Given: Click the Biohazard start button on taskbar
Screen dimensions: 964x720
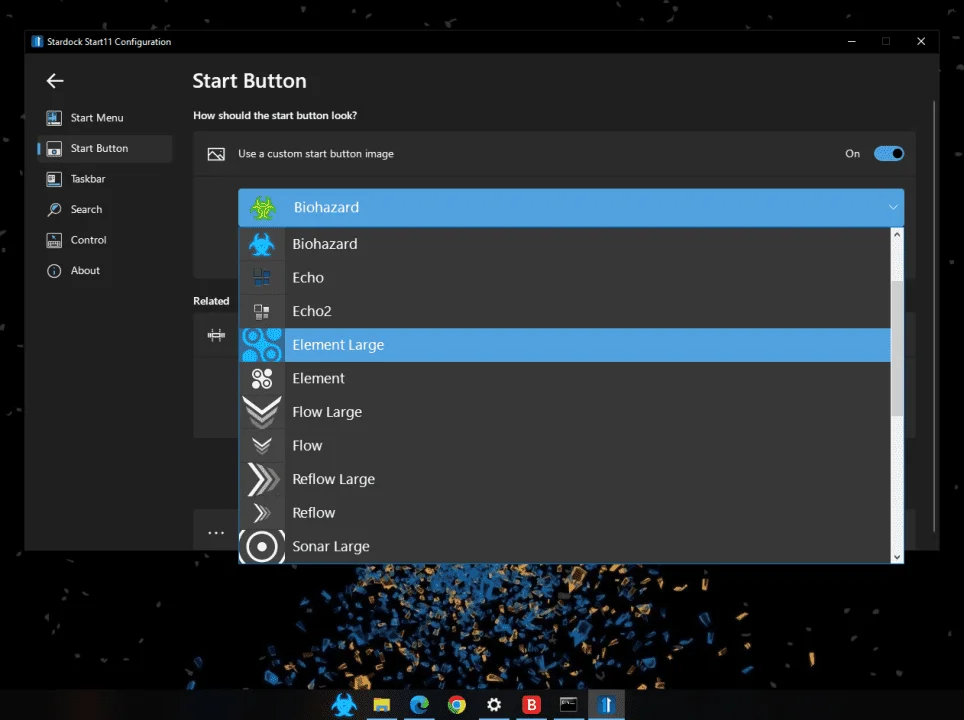Looking at the screenshot, I should click(x=344, y=705).
